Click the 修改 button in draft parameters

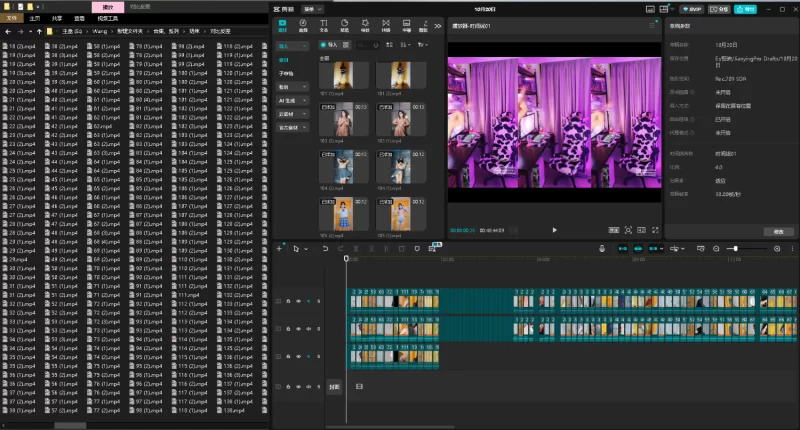[x=778, y=231]
